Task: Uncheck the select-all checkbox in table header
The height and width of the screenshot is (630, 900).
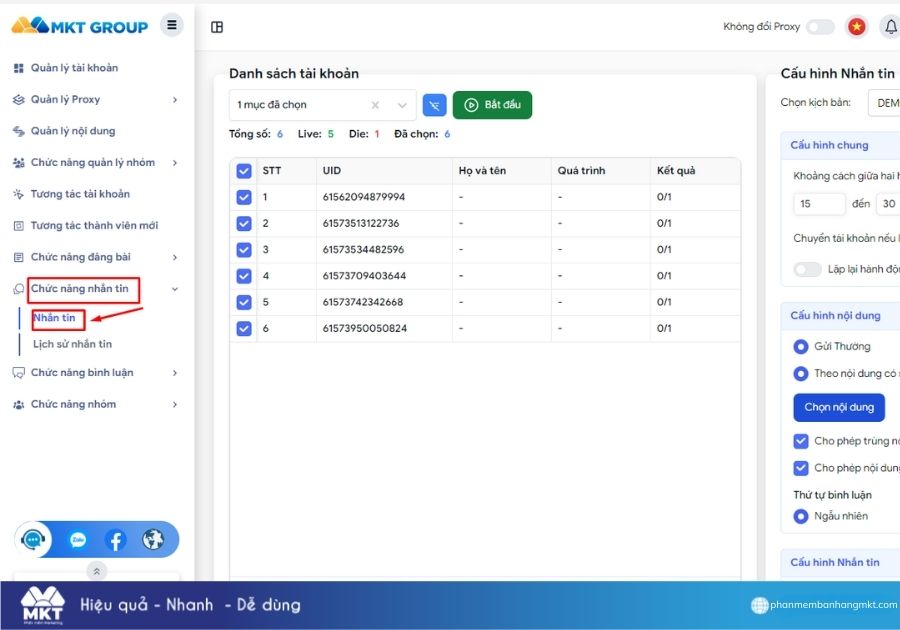Action: click(242, 171)
